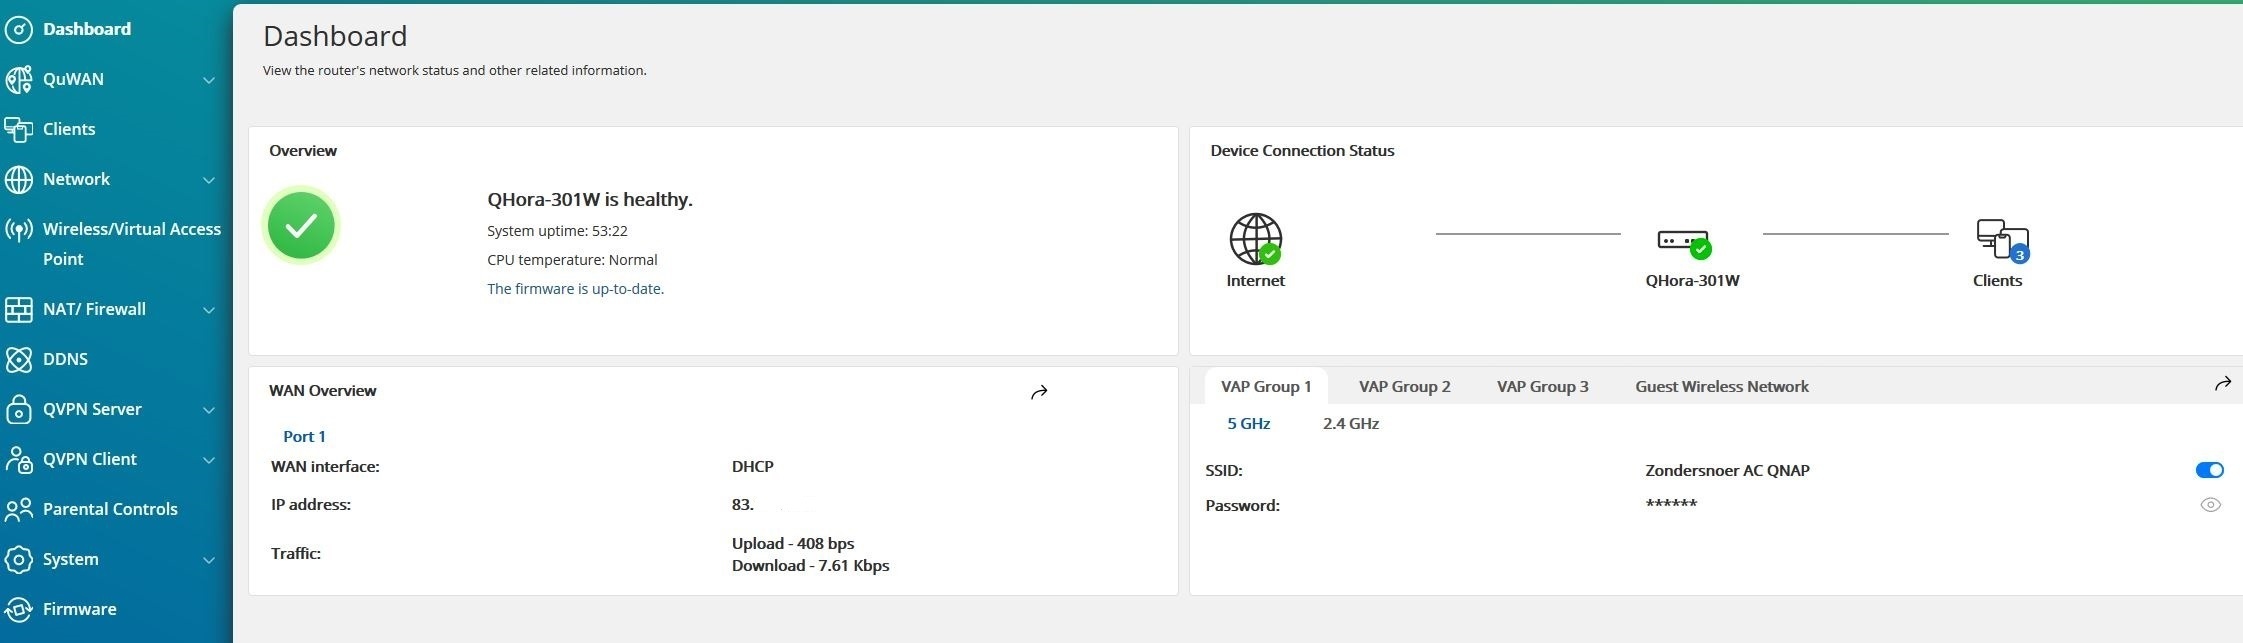Expand the NAT/ Firewall menu chevron
2243x643 pixels.
pyautogui.click(x=209, y=310)
